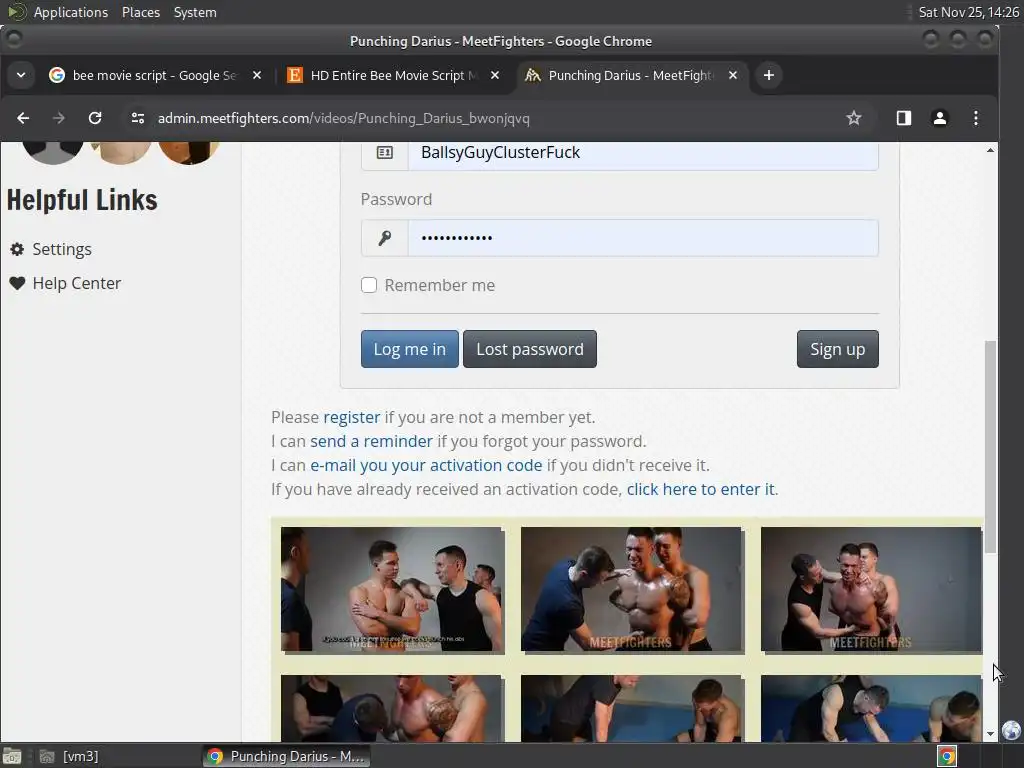Open Settings in Helpful Links
The height and width of the screenshot is (768, 1024).
62,249
